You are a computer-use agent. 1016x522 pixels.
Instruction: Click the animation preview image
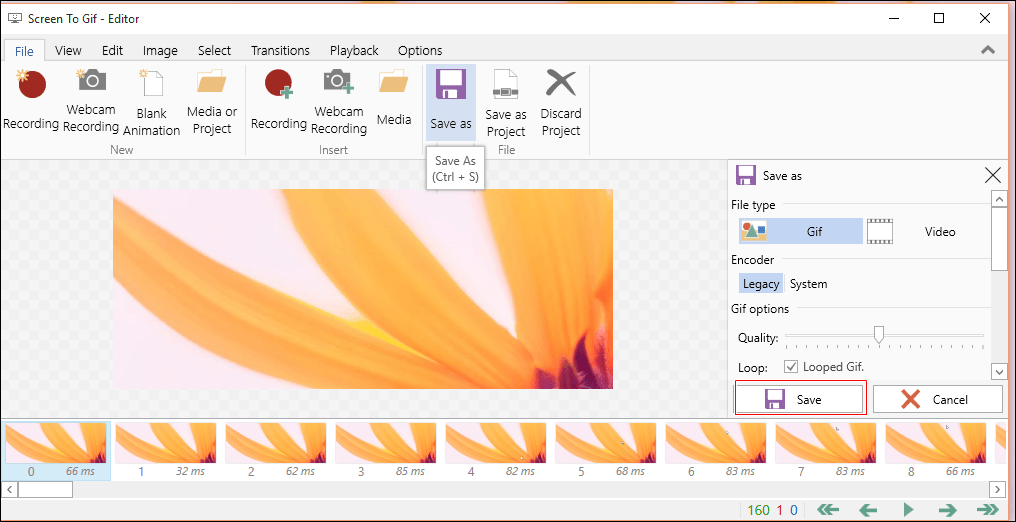coord(363,289)
